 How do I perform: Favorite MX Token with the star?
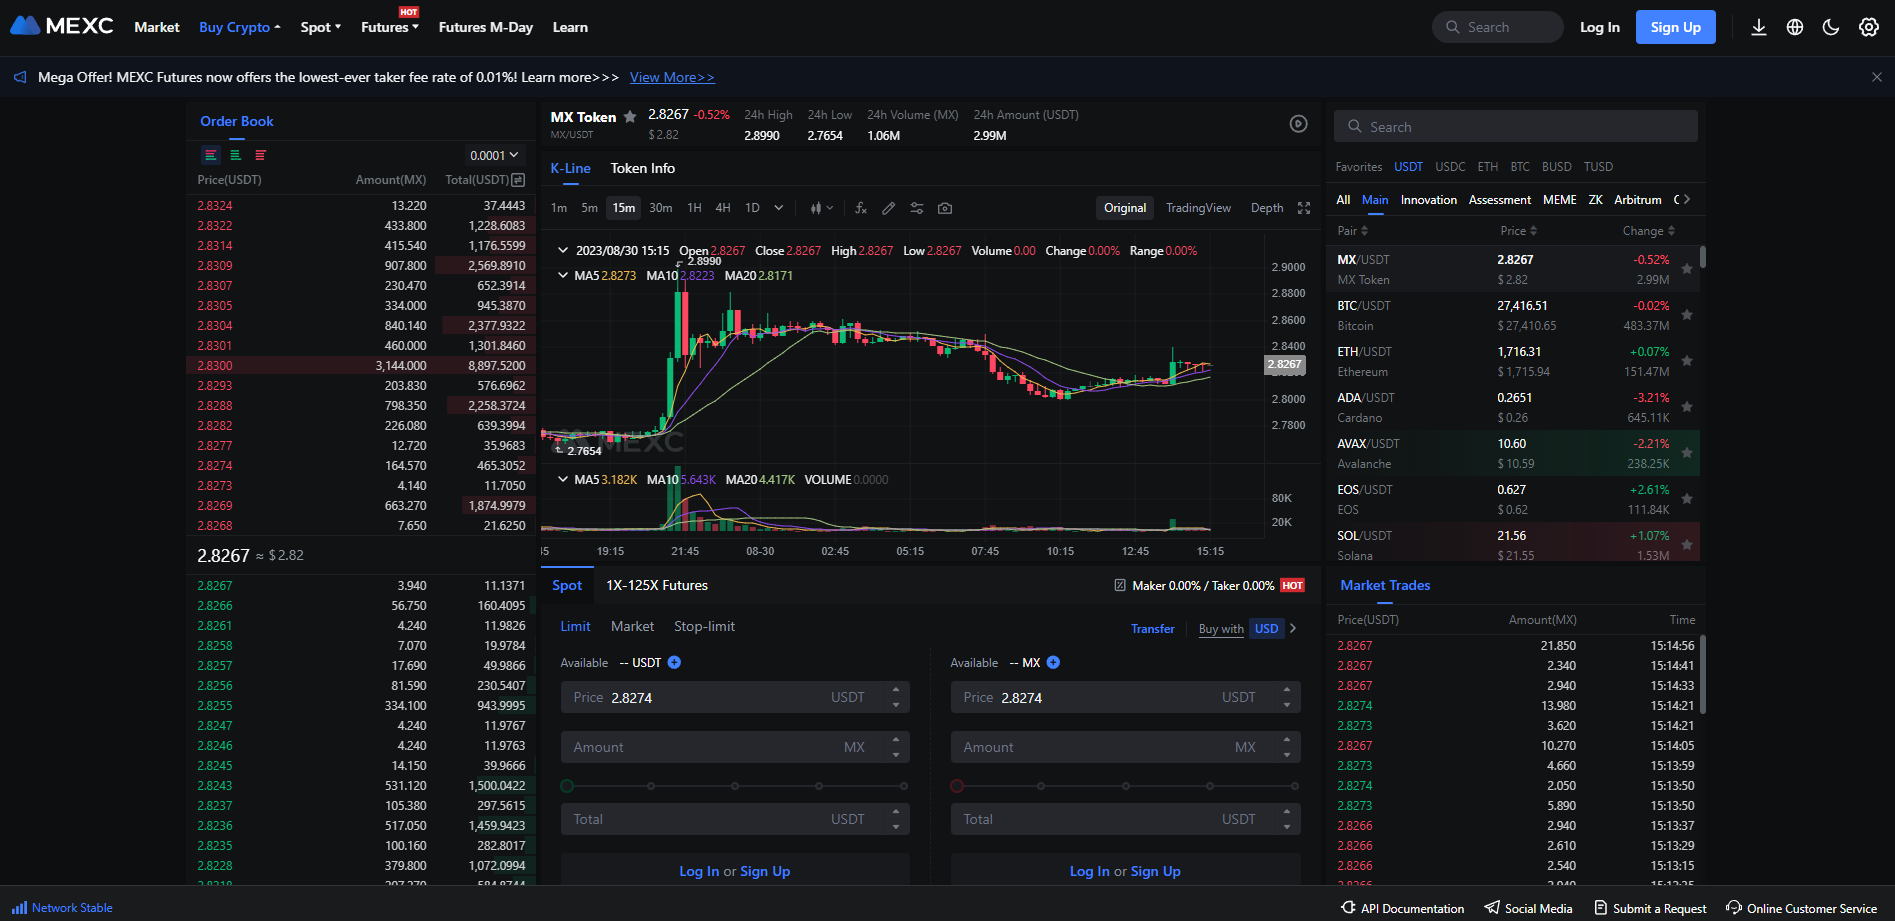(630, 117)
